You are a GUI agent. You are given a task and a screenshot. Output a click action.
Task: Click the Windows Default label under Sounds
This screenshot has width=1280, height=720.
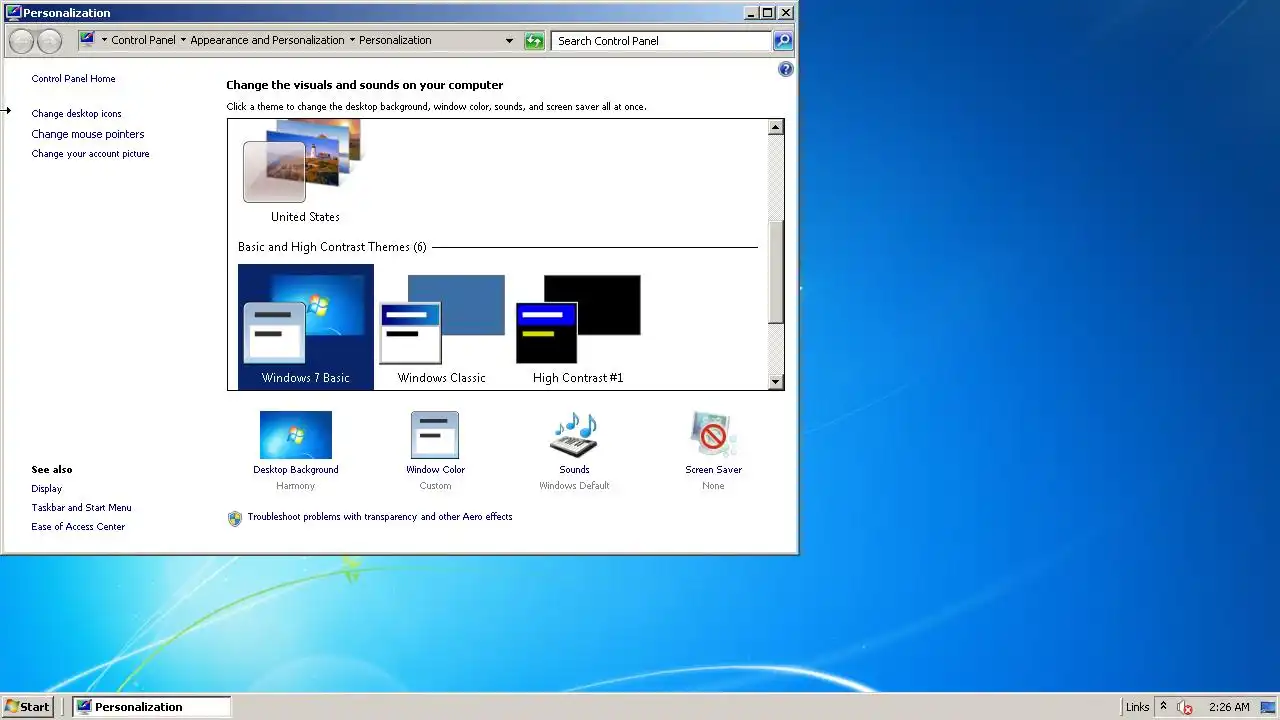pos(574,486)
